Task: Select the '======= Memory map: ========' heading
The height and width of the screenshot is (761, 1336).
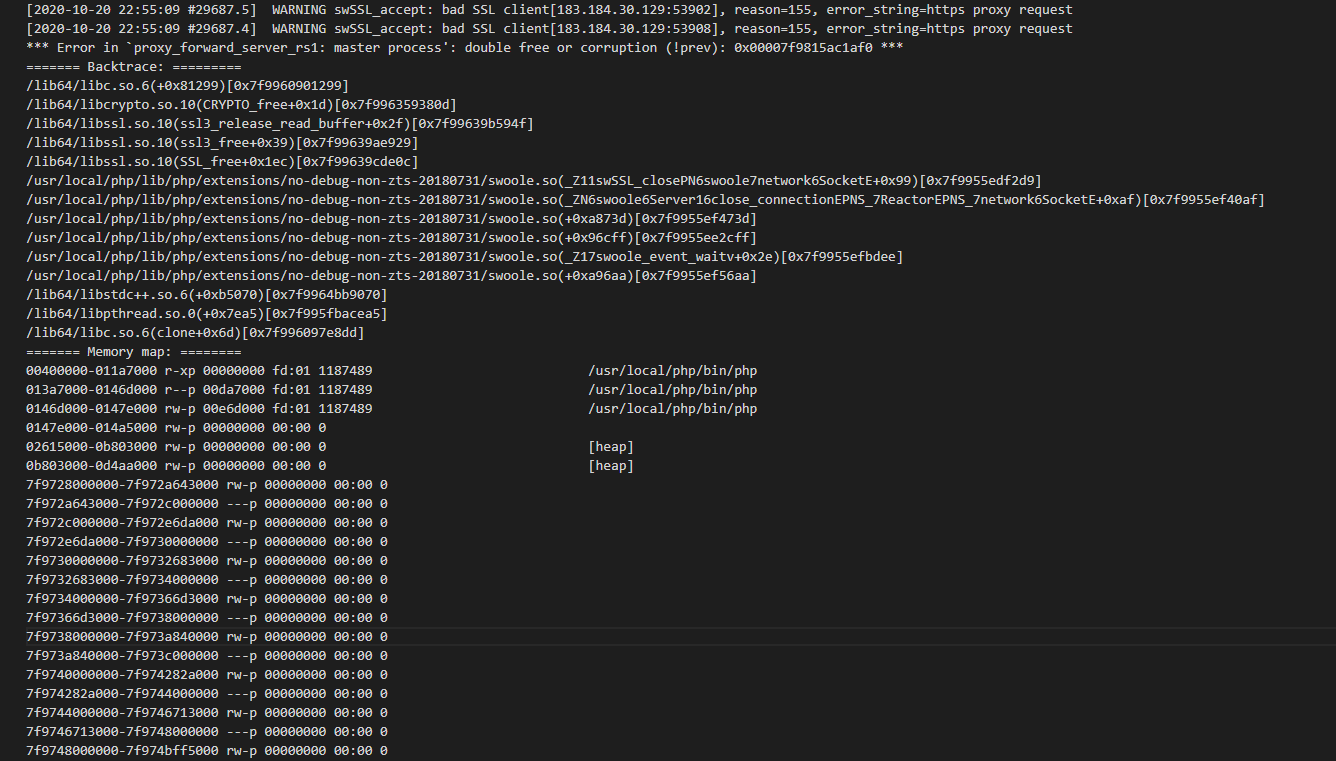Action: click(x=133, y=352)
